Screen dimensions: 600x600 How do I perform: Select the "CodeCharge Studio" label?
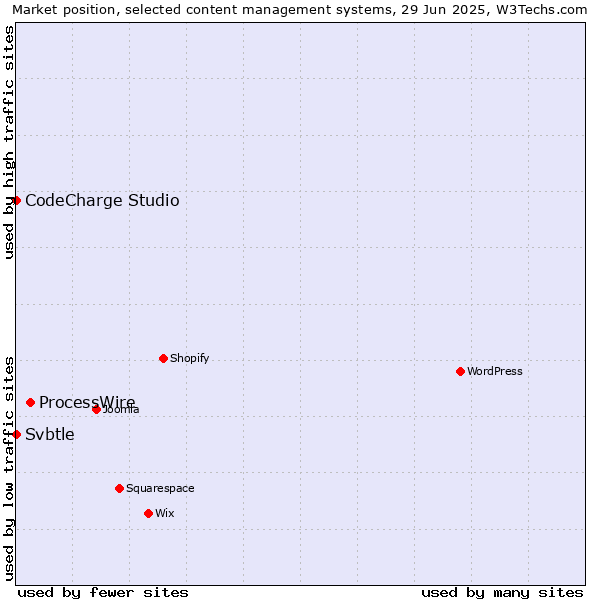coord(102,201)
